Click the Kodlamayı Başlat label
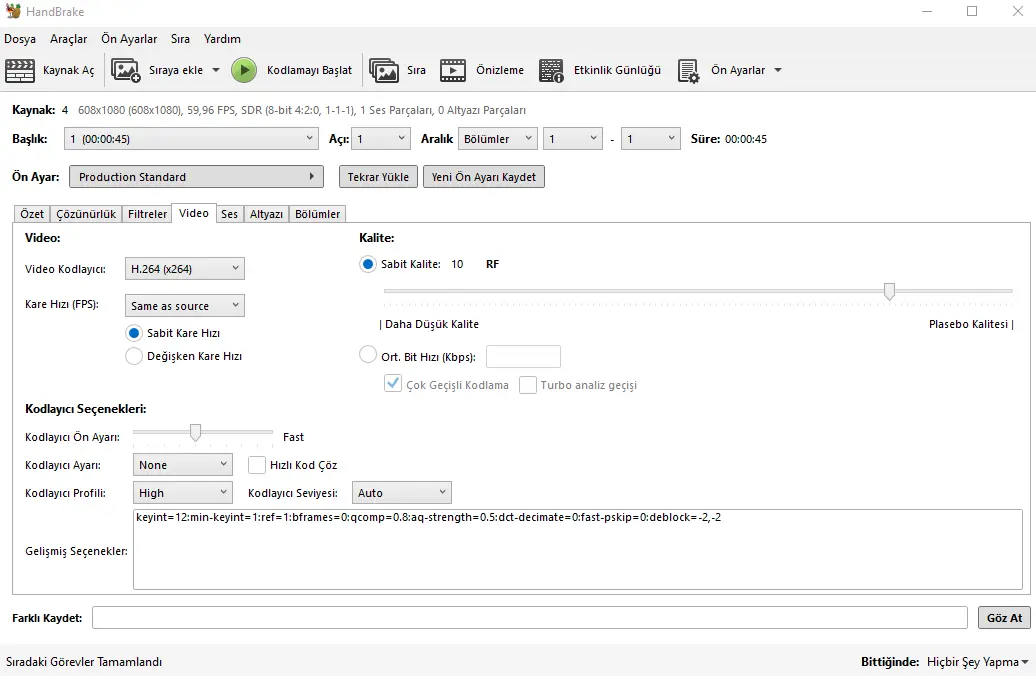1036x676 pixels. pos(309,70)
